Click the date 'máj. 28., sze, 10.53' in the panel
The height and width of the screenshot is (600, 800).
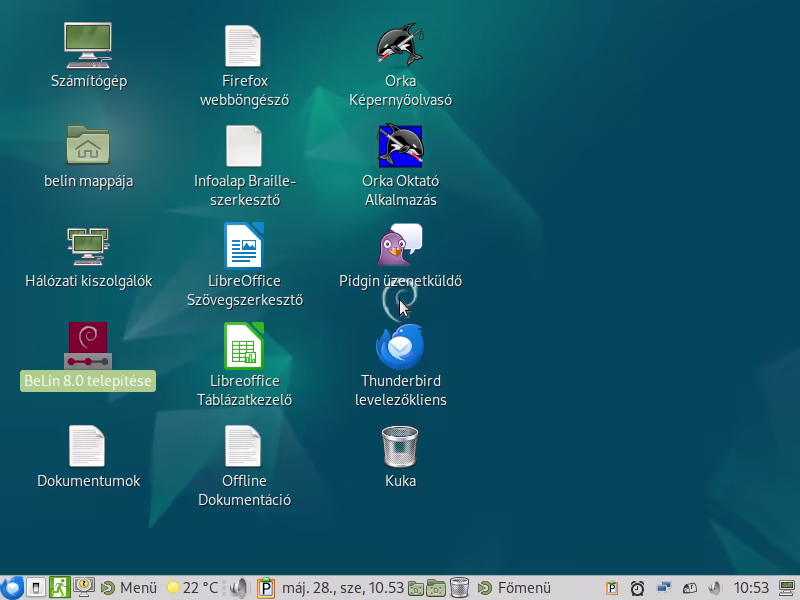pyautogui.click(x=342, y=588)
